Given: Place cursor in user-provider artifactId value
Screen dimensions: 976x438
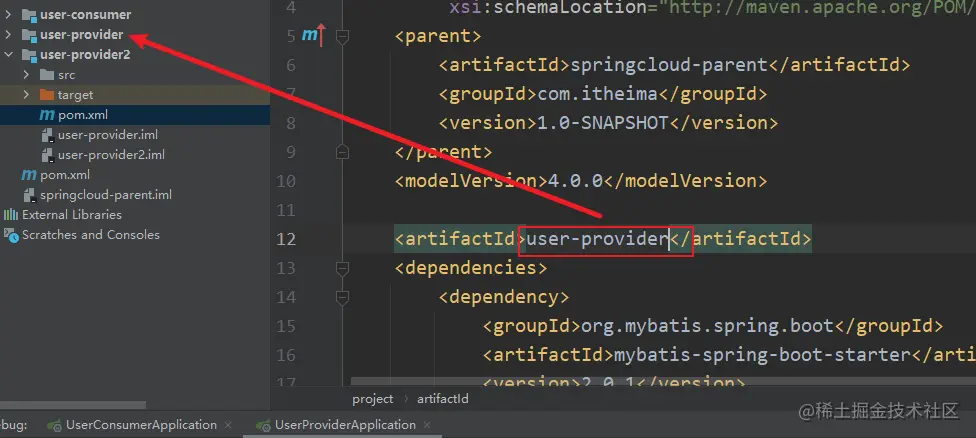Looking at the screenshot, I should (597, 239).
